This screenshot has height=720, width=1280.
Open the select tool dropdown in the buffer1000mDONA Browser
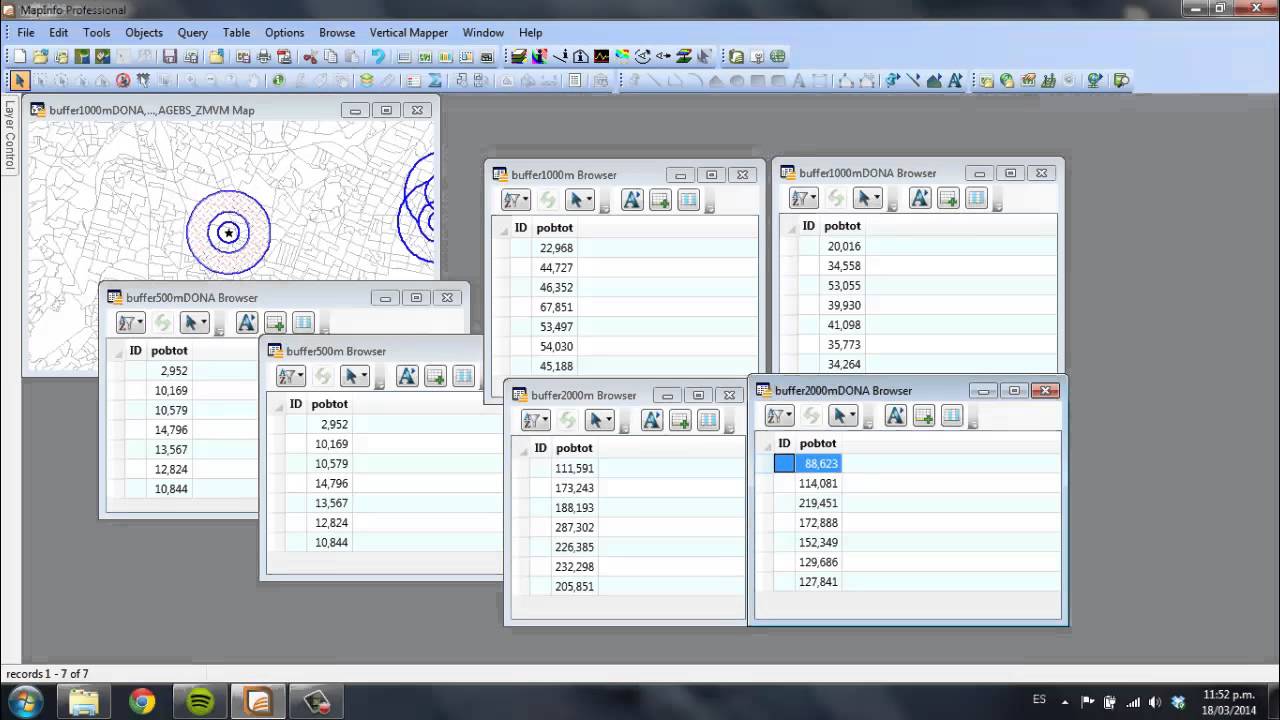(x=868, y=198)
